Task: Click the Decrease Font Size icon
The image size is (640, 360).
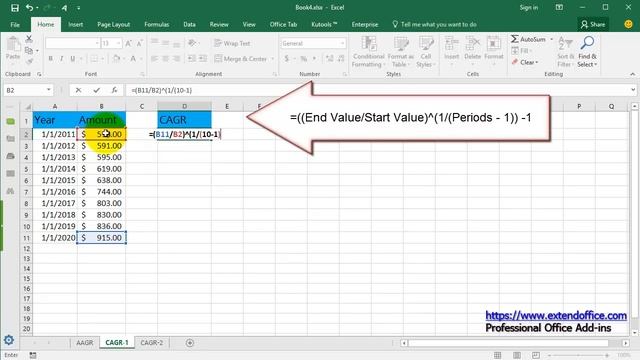Action: [x=140, y=43]
